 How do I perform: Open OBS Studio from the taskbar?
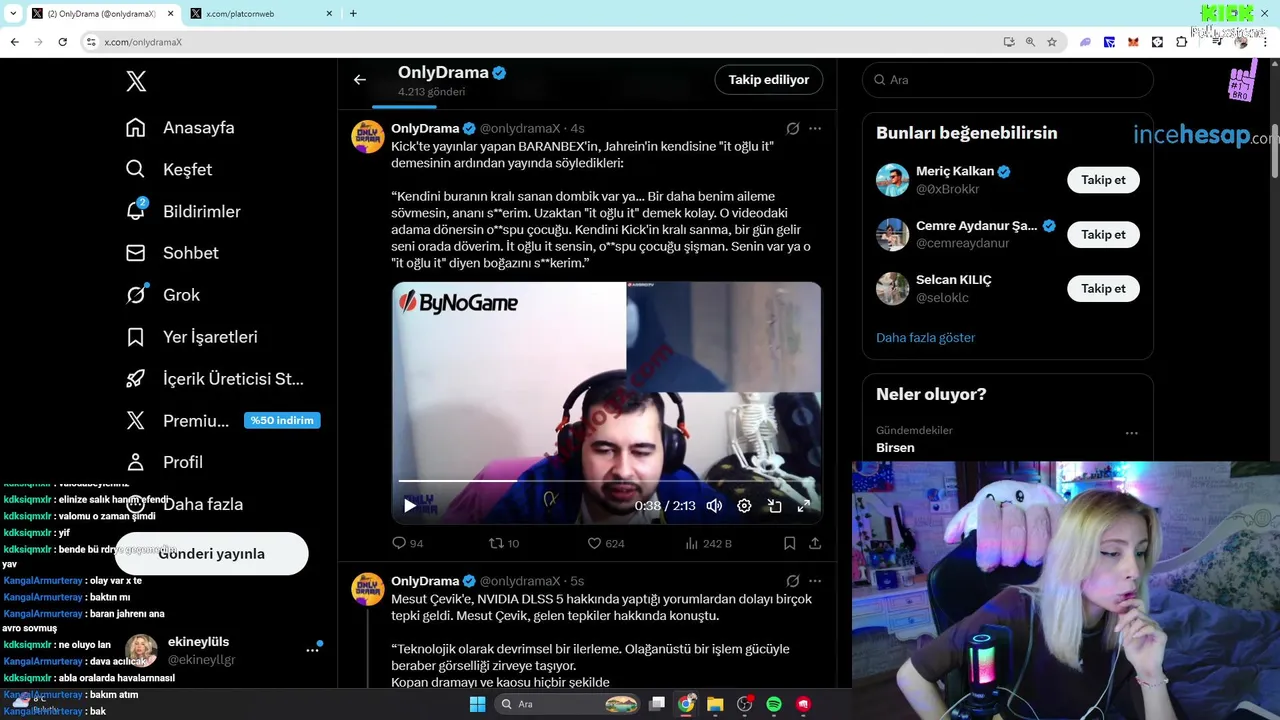tap(744, 704)
